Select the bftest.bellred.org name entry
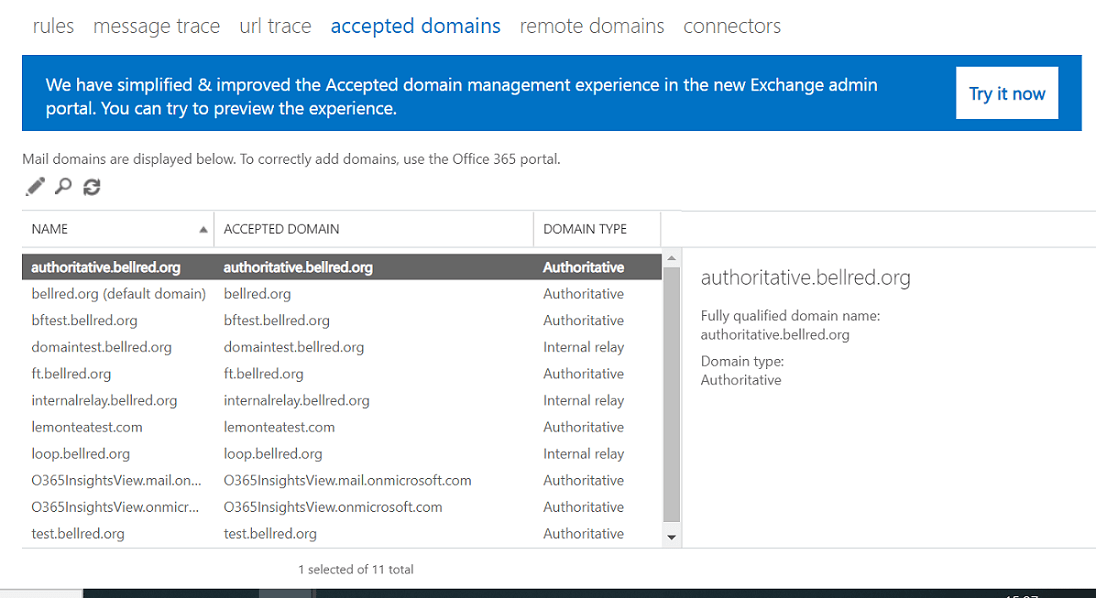Image resolution: width=1096 pixels, height=598 pixels. [84, 321]
